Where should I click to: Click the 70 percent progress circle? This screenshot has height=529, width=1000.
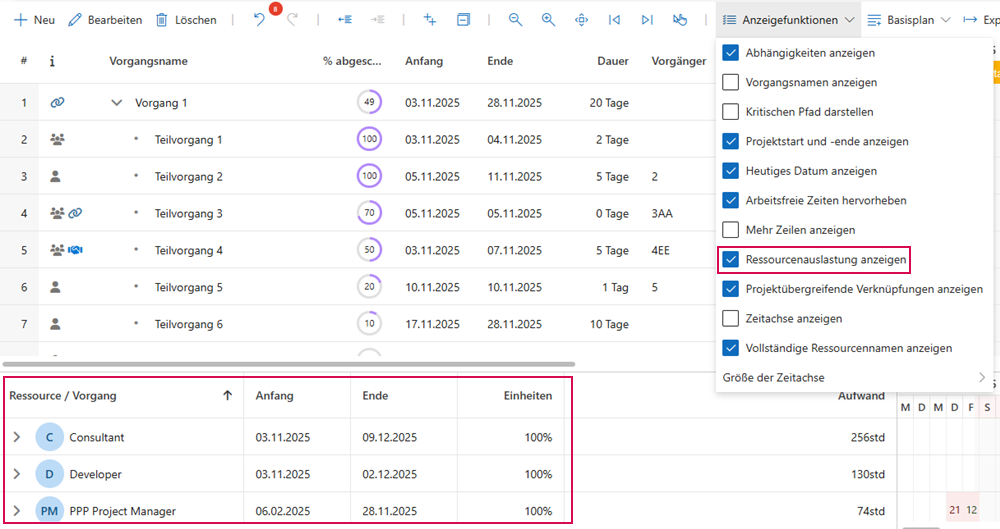click(x=370, y=214)
